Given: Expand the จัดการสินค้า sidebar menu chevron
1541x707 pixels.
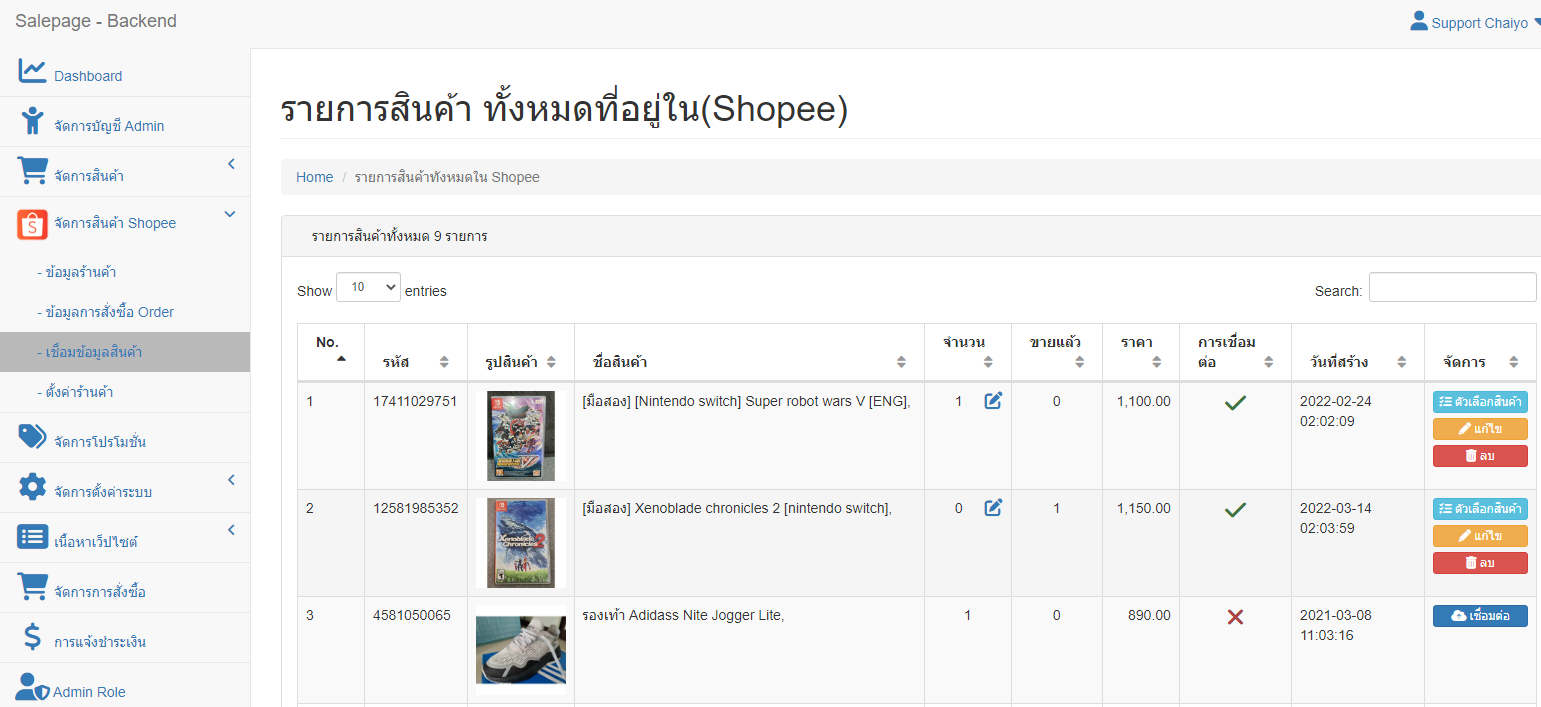Looking at the screenshot, I should point(231,164).
